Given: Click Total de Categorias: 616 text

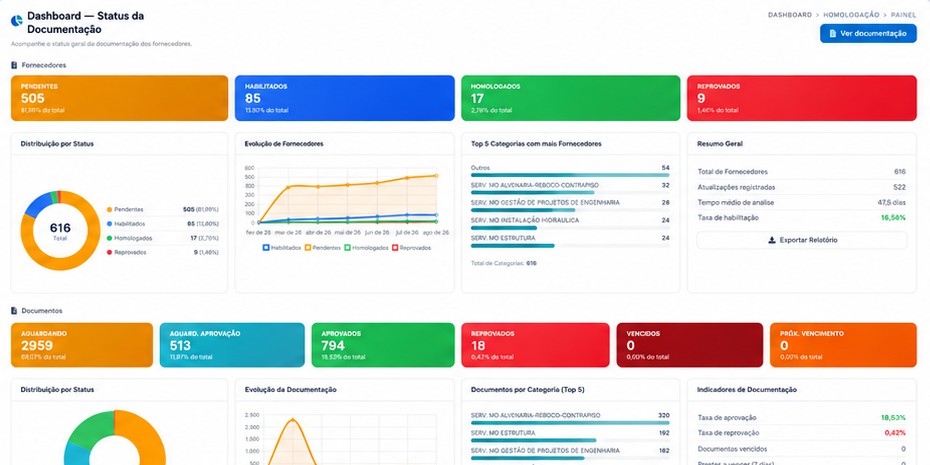Looking at the screenshot, I should (x=504, y=263).
